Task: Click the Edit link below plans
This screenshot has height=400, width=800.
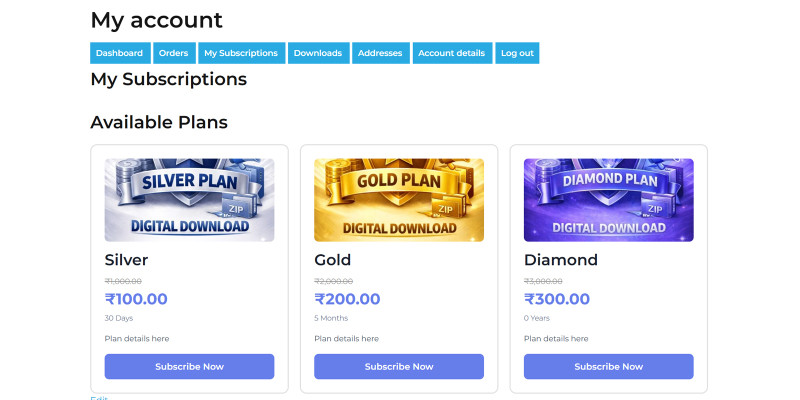Action: pyautogui.click(x=98, y=398)
